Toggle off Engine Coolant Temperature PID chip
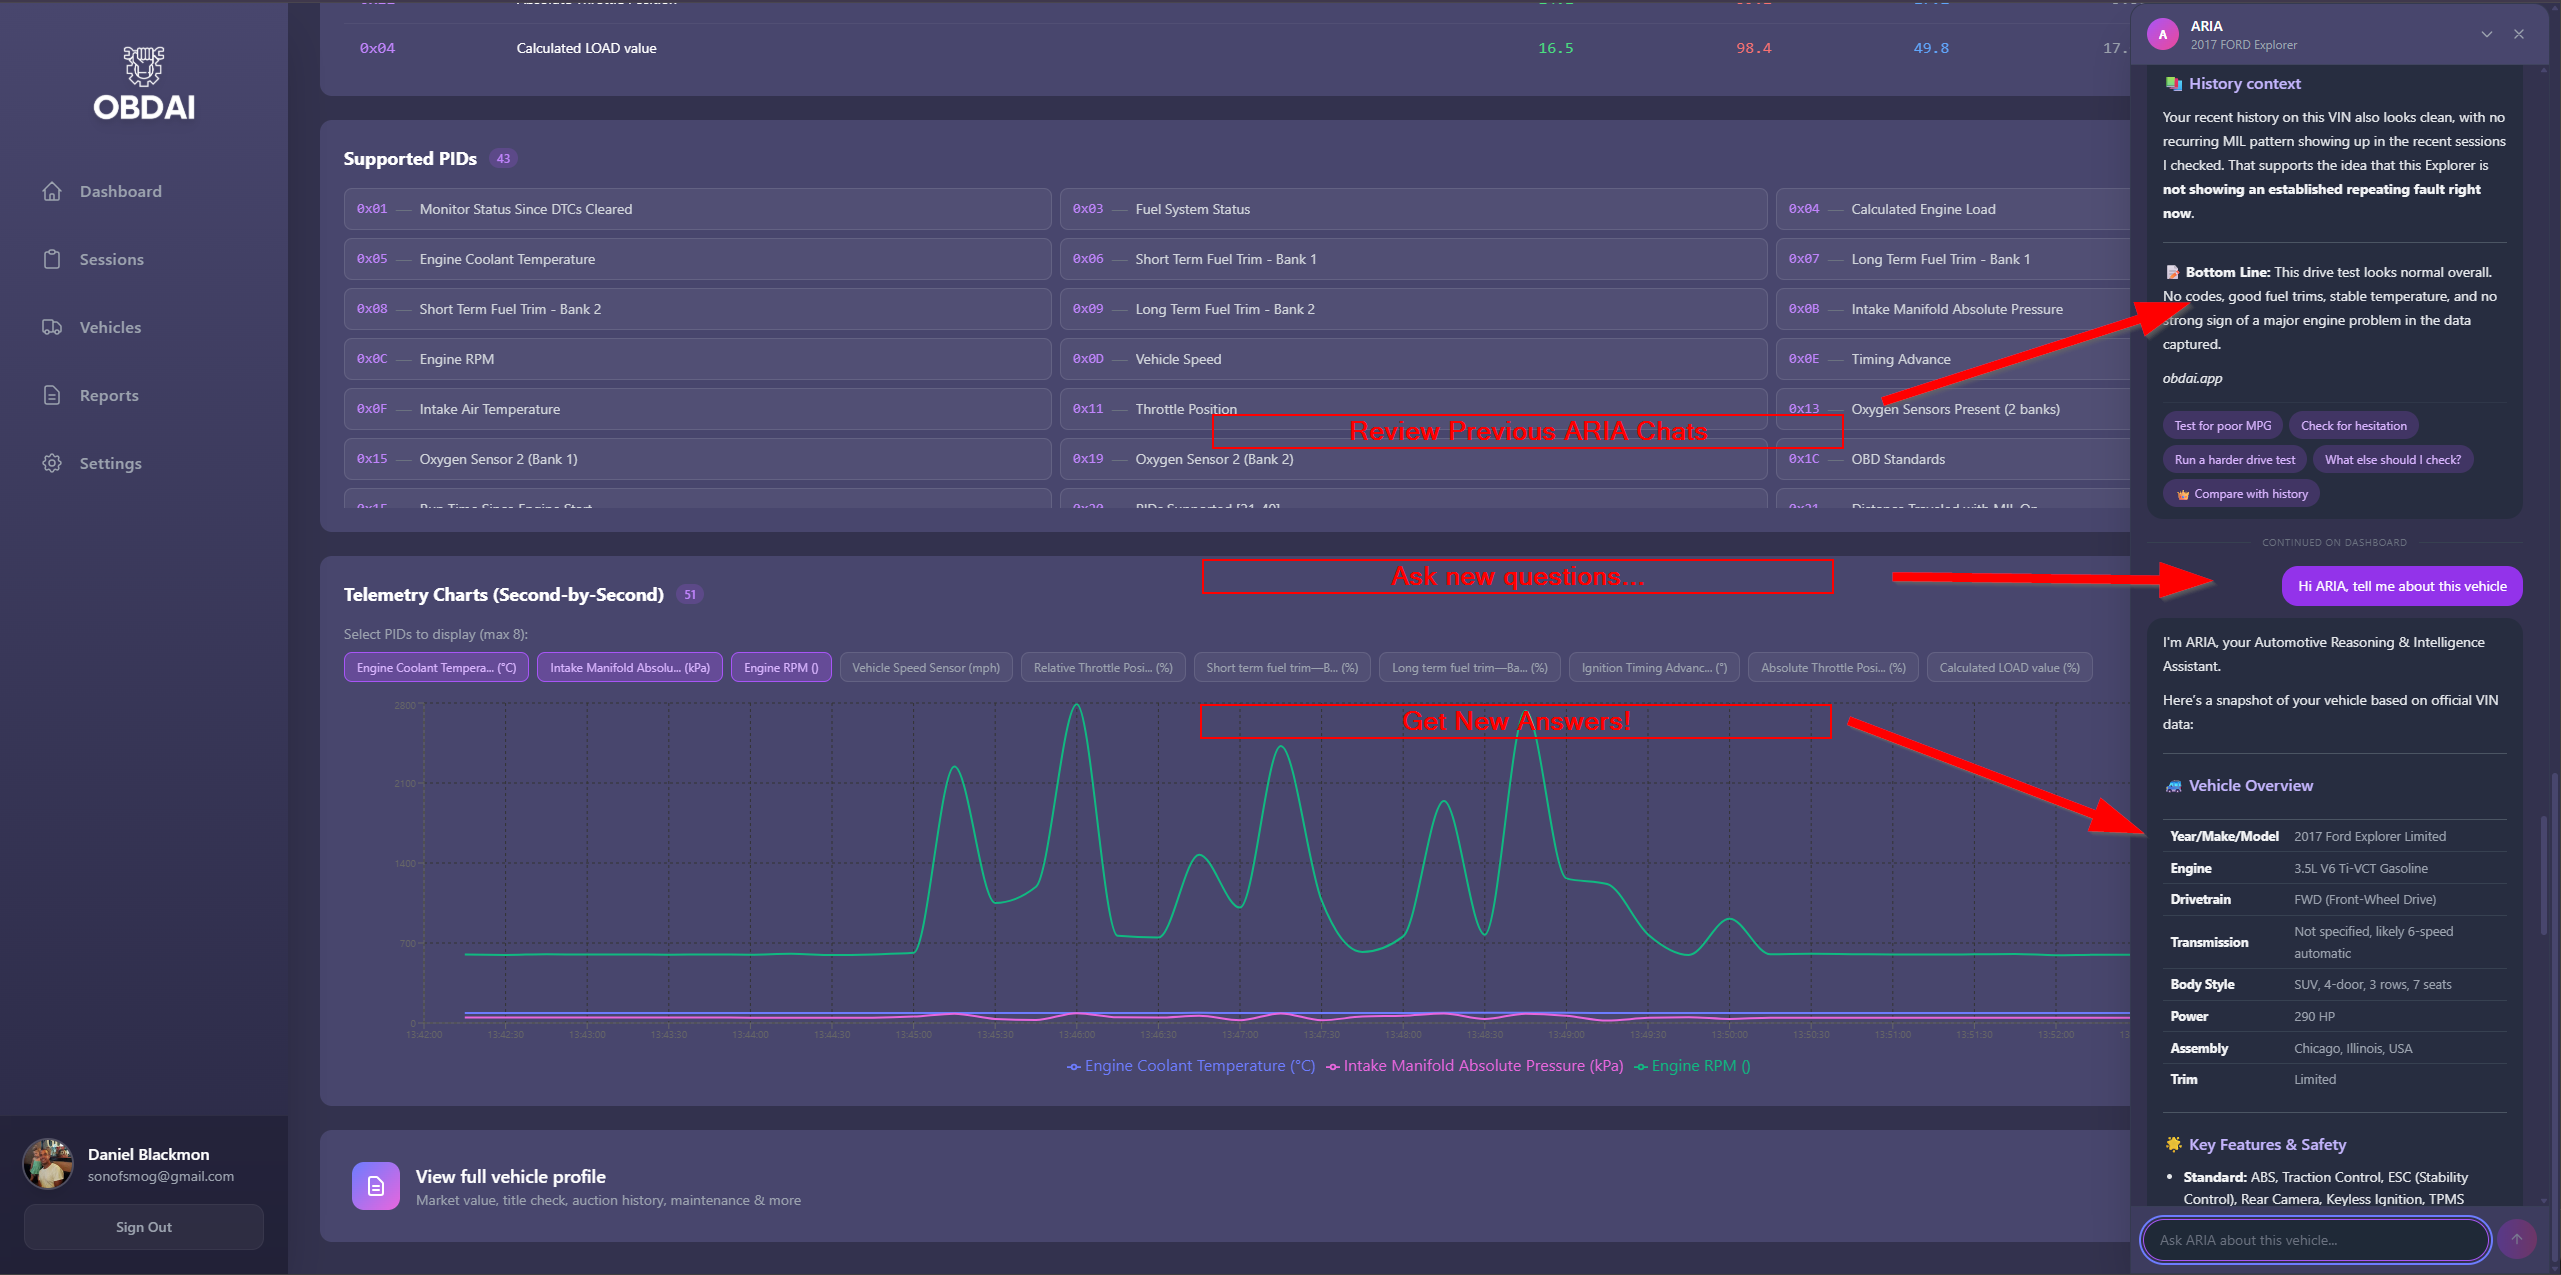Image resolution: width=2561 pixels, height=1275 pixels. (436, 667)
